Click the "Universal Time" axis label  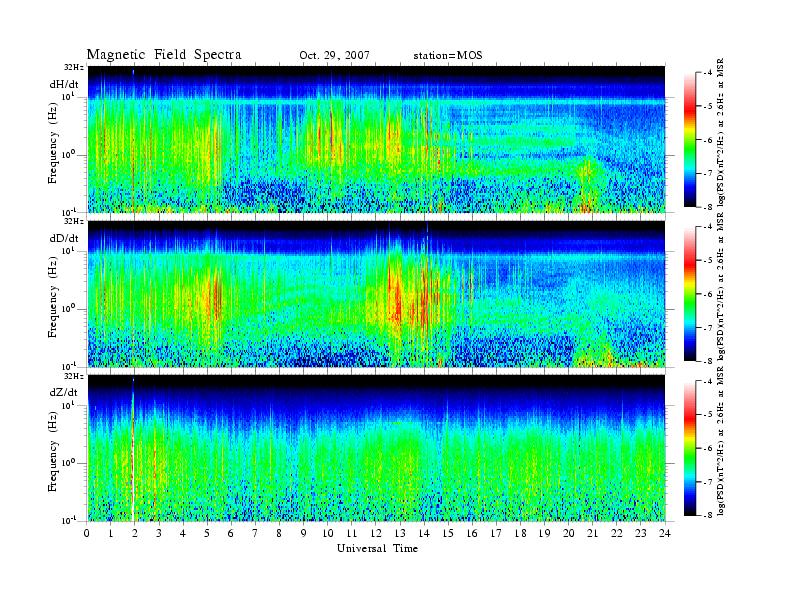coord(377,548)
